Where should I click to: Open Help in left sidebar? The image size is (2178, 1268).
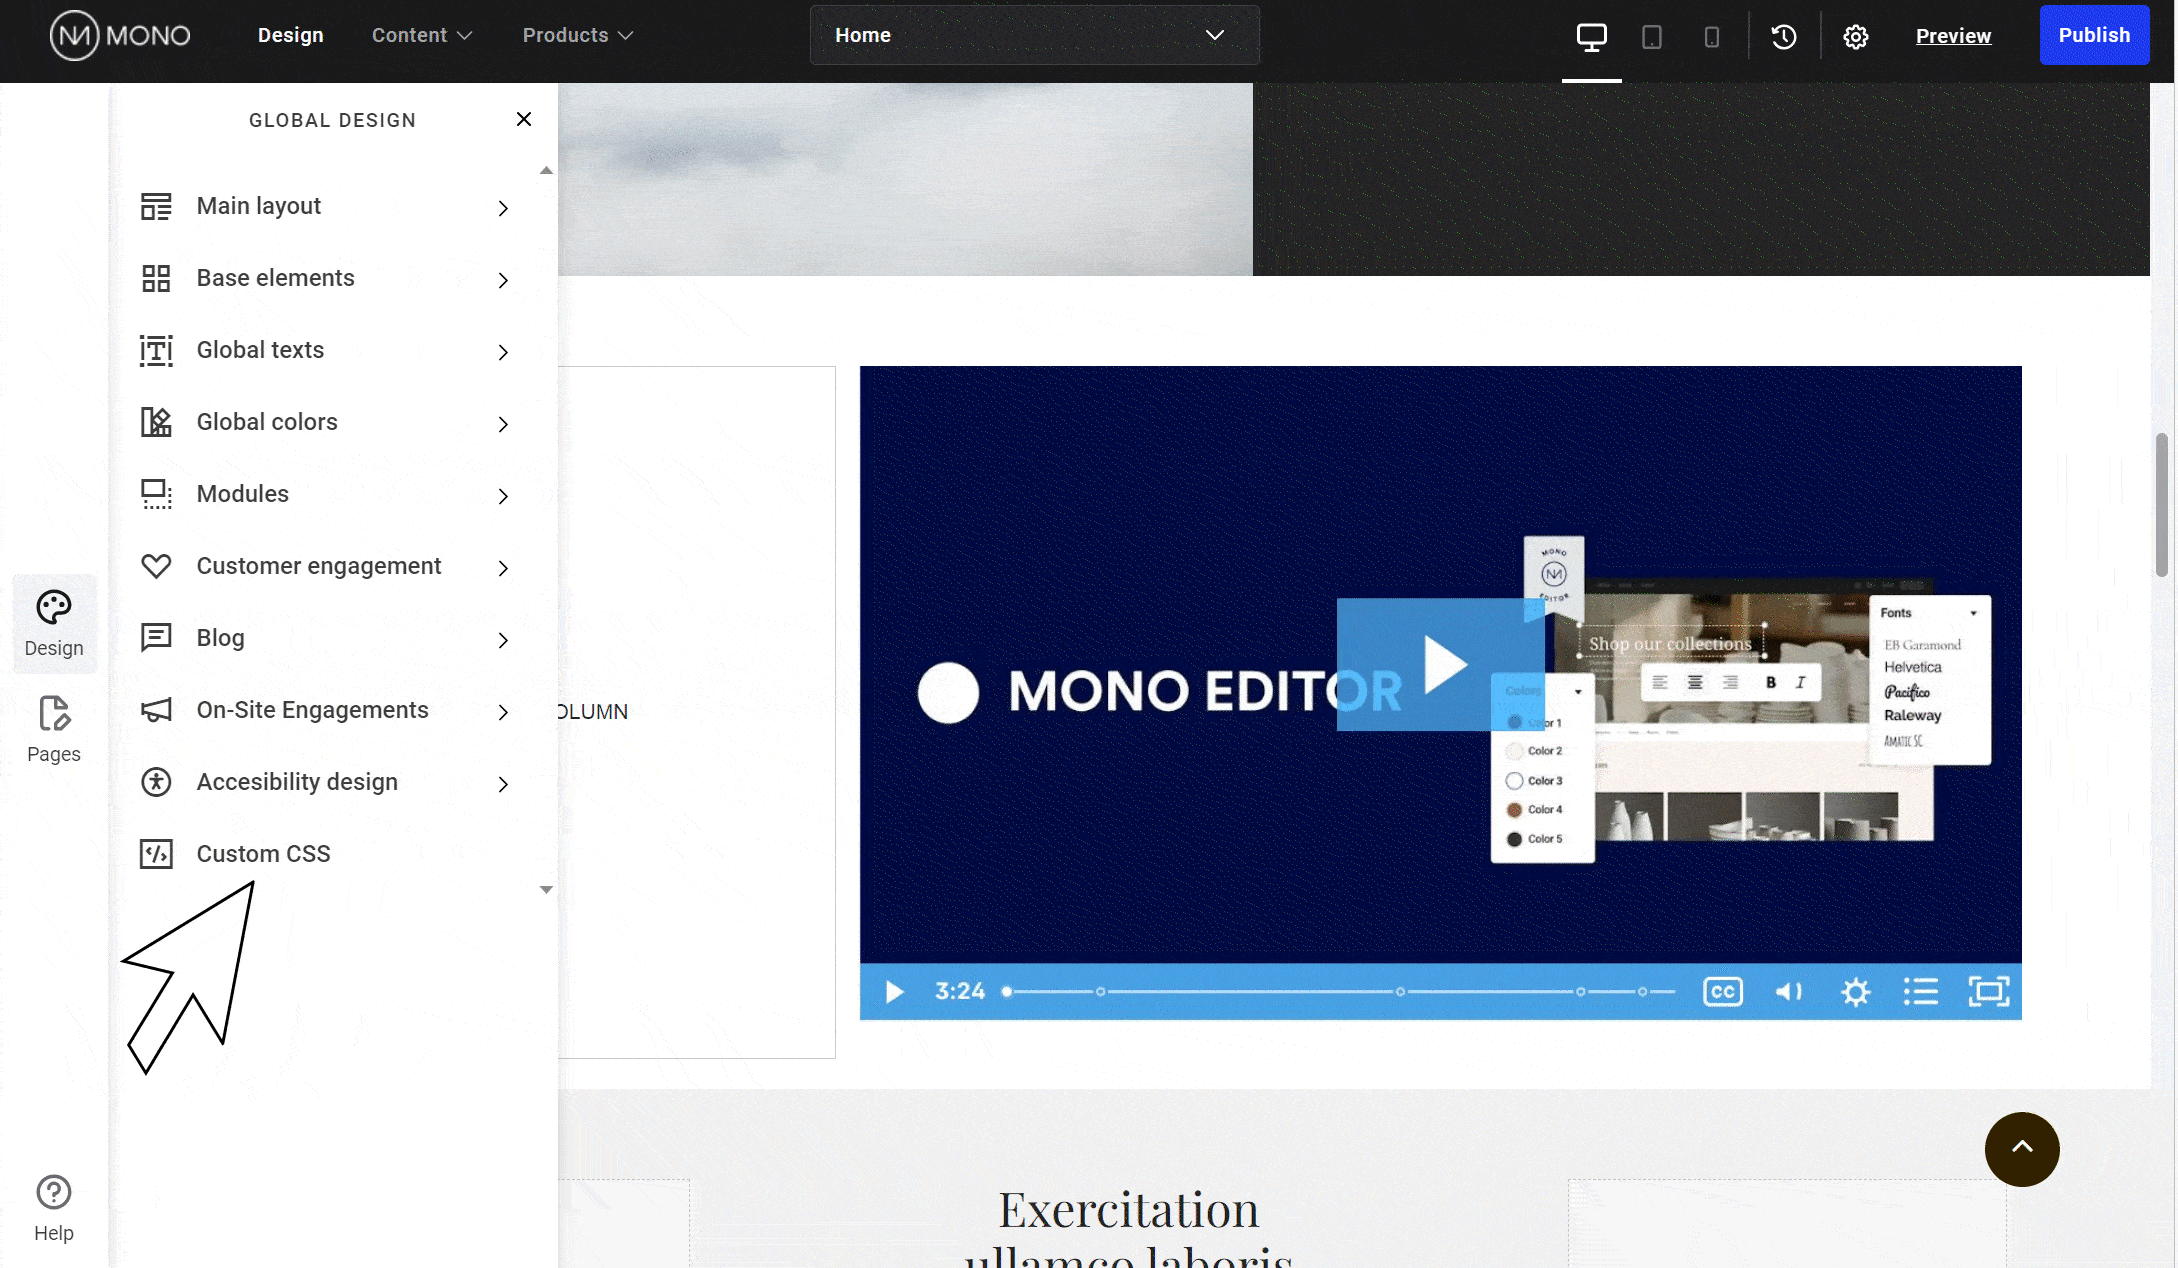pos(54,1208)
